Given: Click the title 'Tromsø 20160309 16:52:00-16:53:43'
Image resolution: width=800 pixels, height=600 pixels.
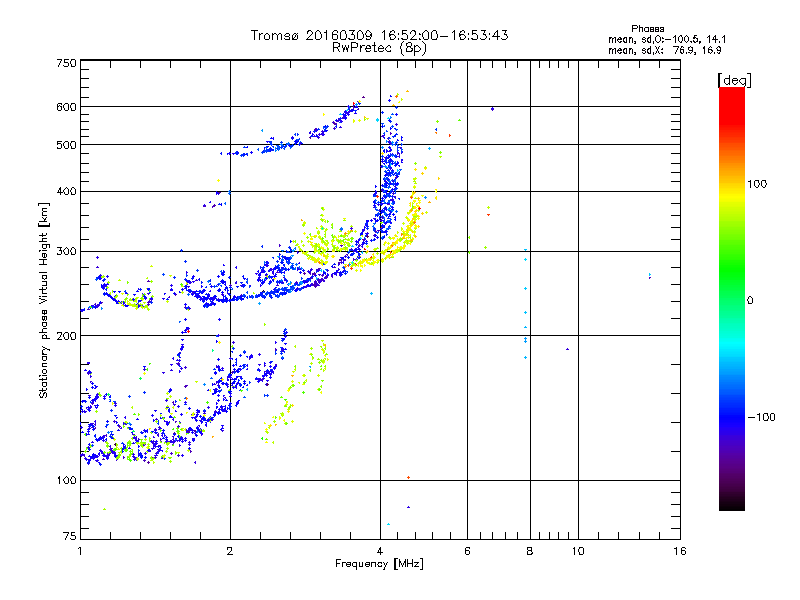Looking at the screenshot, I should tap(379, 35).
